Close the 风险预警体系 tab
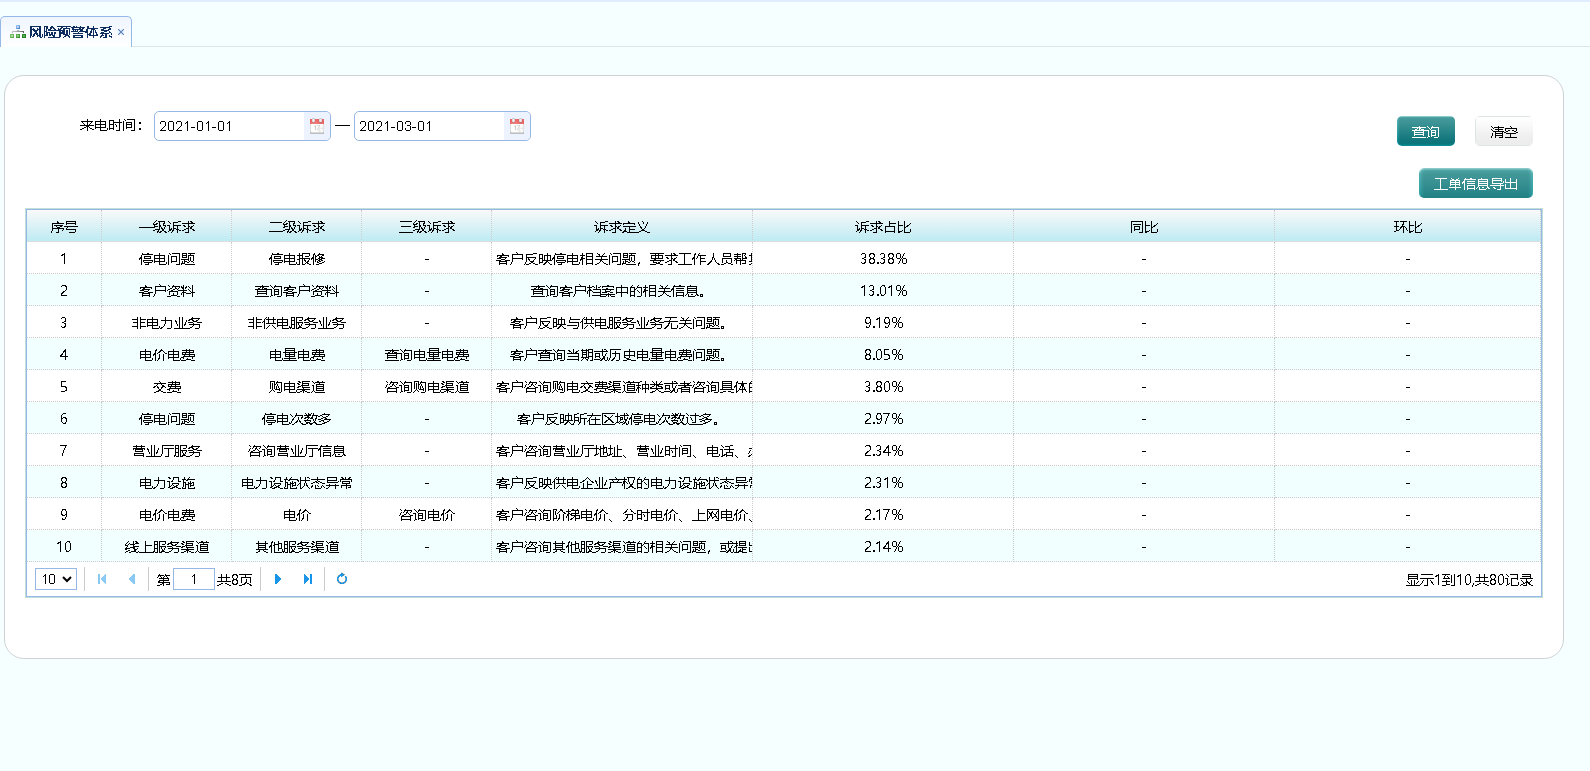The height and width of the screenshot is (771, 1590). tap(121, 32)
